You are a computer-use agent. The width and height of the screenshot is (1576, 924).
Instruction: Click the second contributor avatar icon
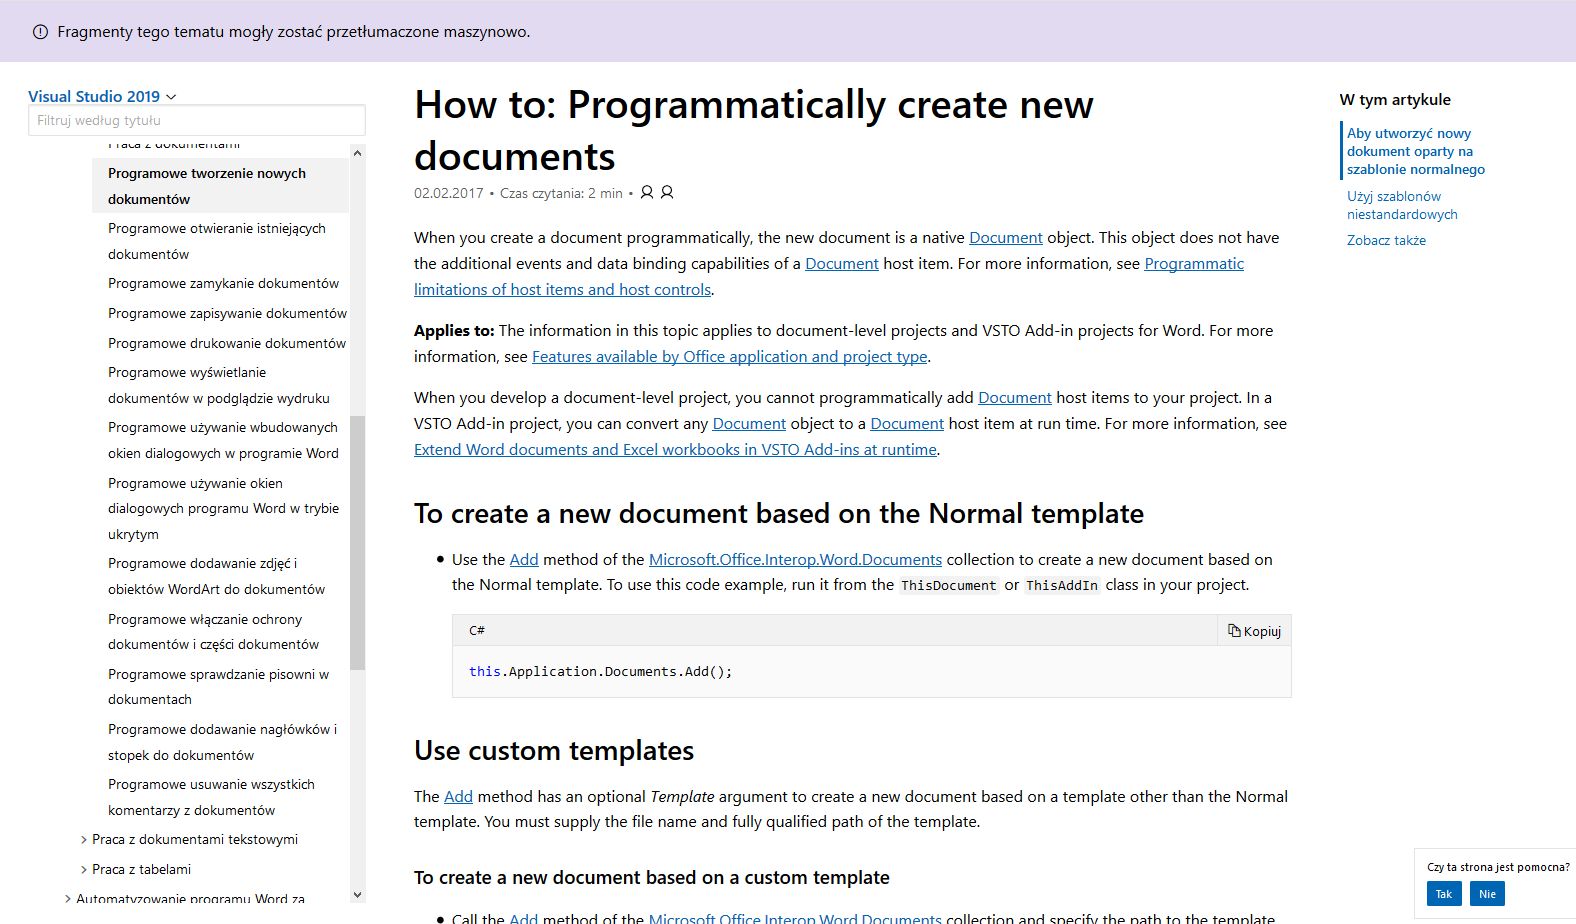pos(667,192)
